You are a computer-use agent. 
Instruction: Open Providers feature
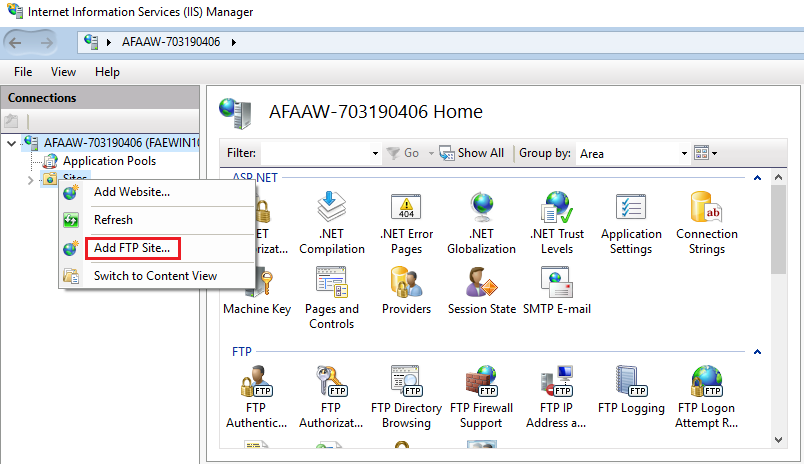click(x=407, y=291)
